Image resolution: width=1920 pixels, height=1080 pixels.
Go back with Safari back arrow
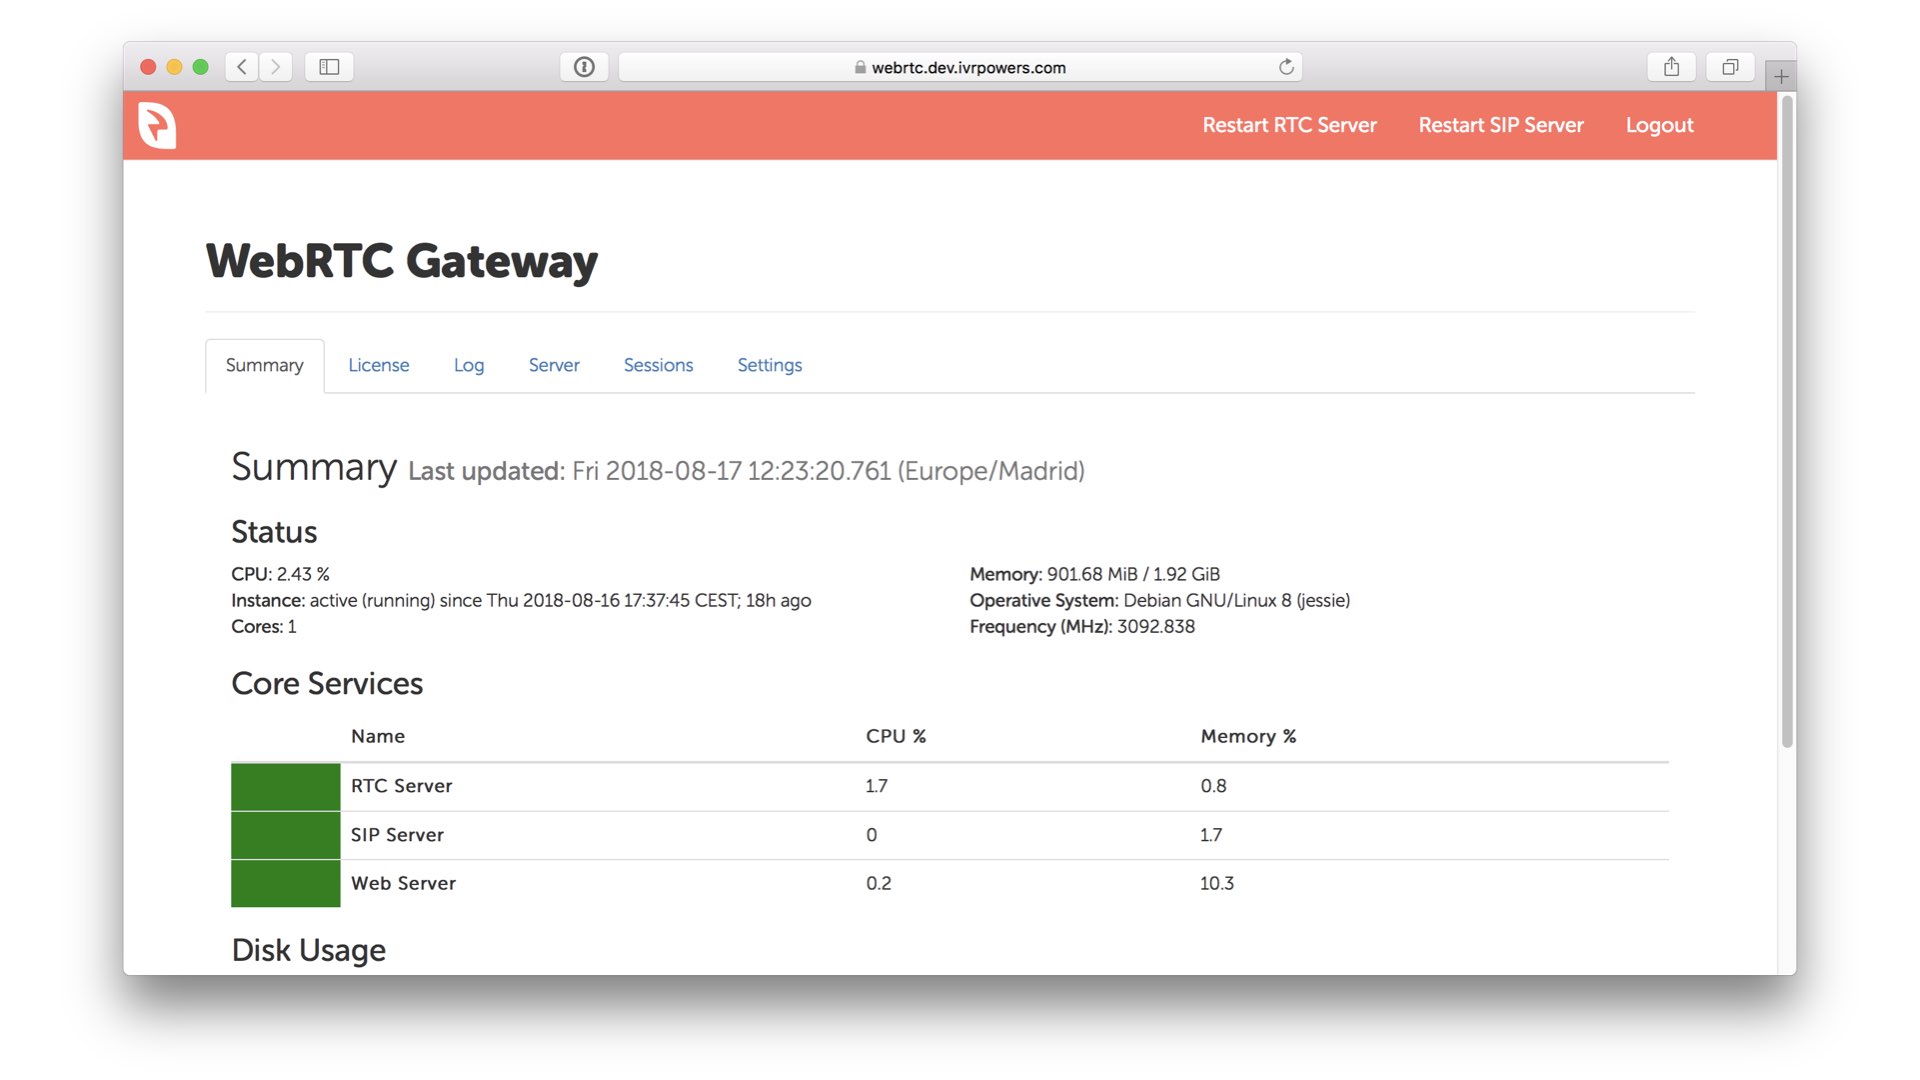[x=241, y=67]
